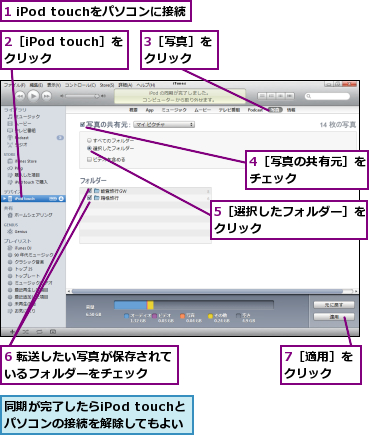Toggle the shuffle button at bottom

[x=26, y=332]
